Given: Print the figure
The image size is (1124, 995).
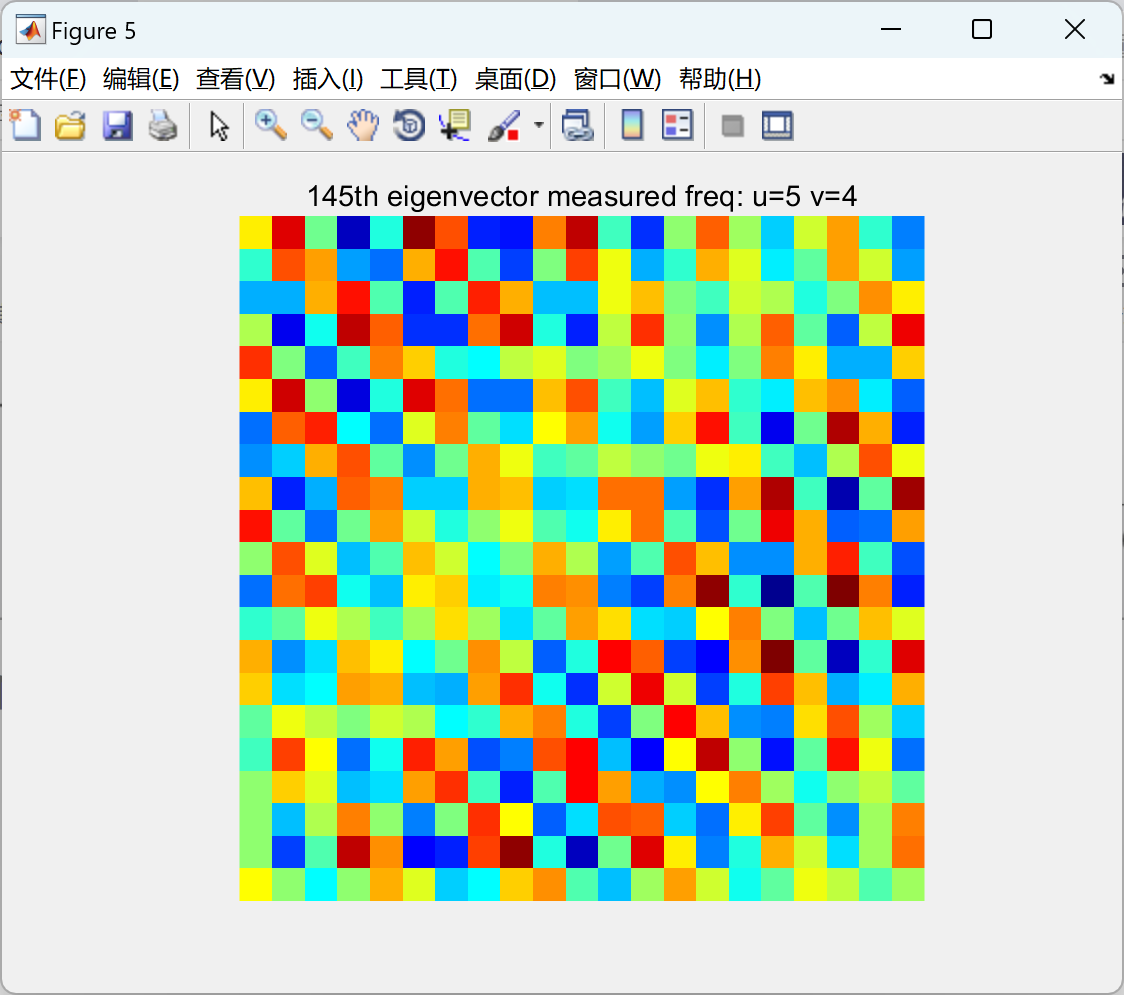Looking at the screenshot, I should [x=163, y=125].
